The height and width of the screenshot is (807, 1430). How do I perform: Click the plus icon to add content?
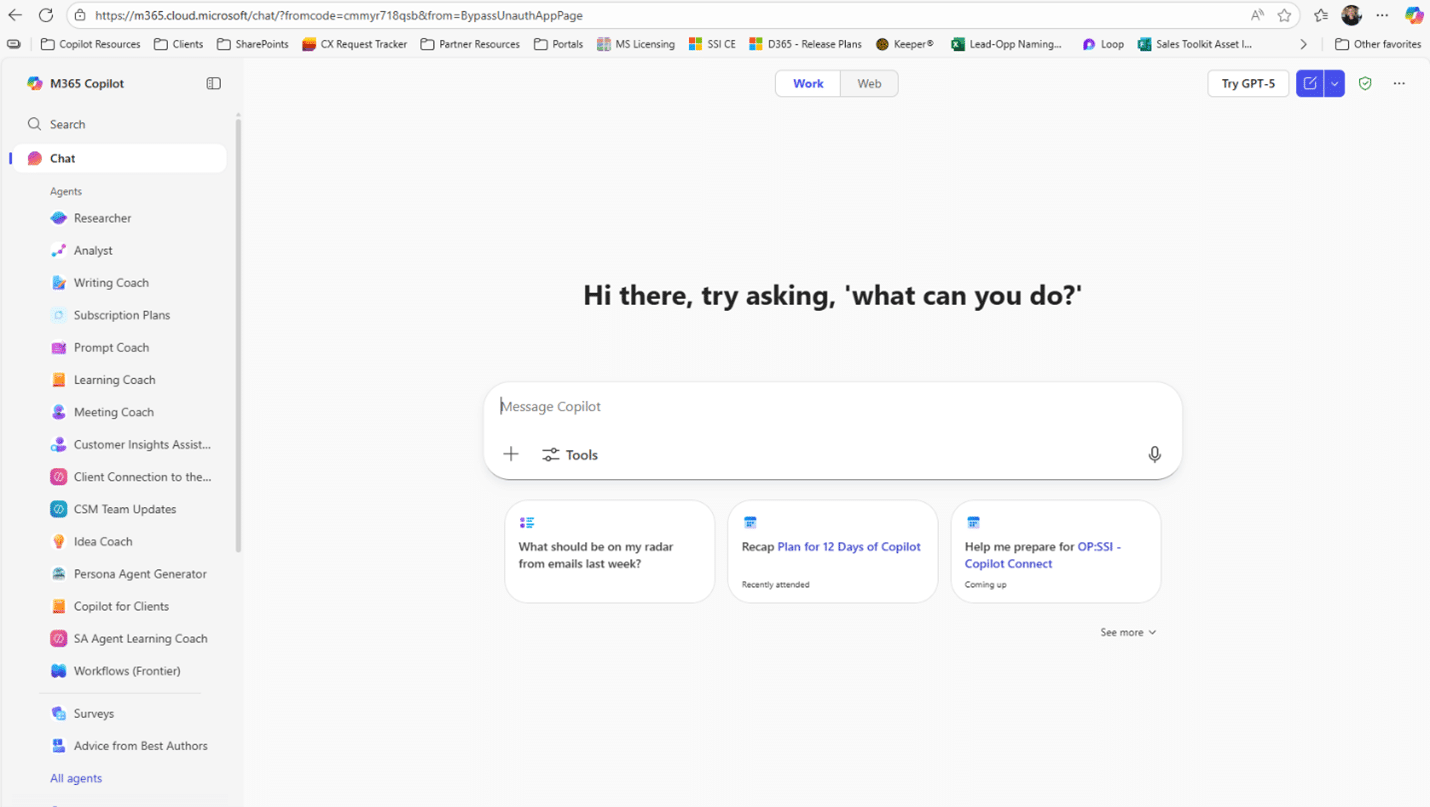pyautogui.click(x=511, y=454)
